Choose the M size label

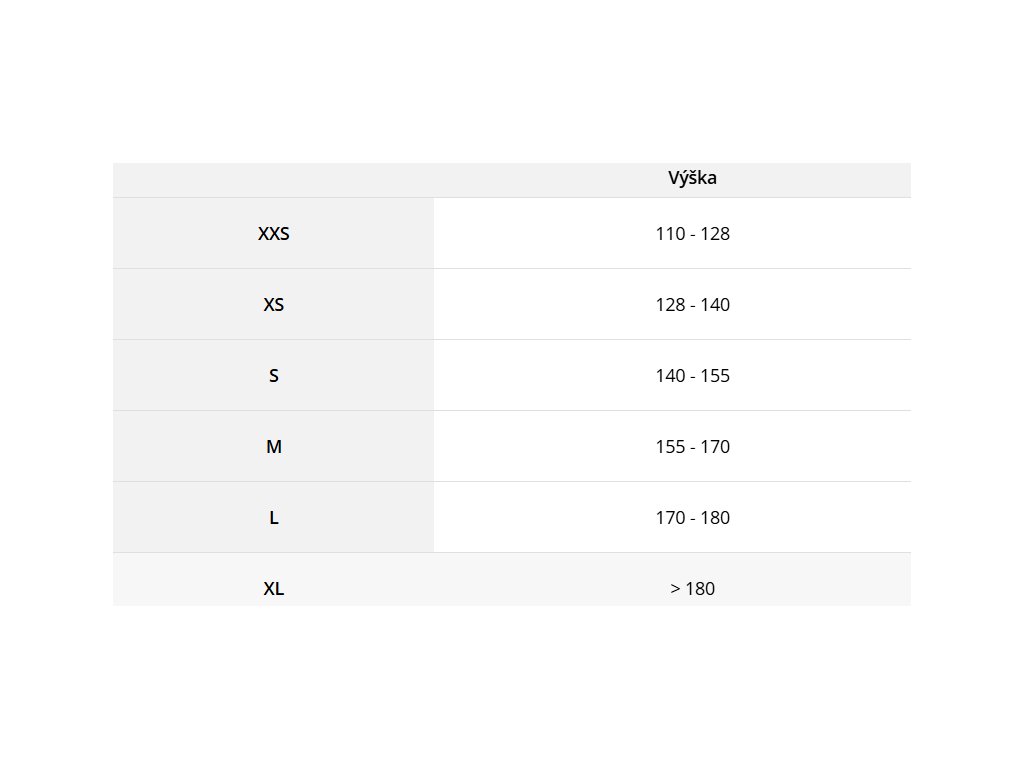point(274,447)
